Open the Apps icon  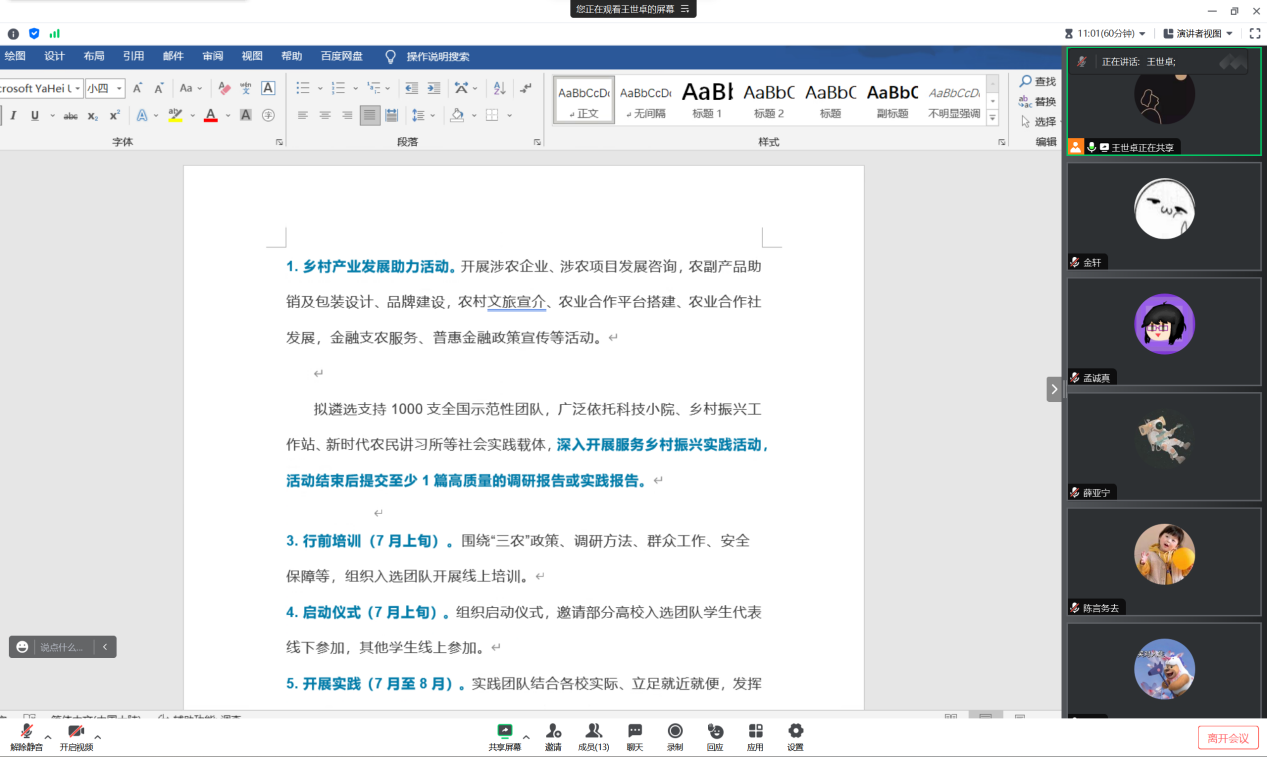tap(755, 732)
